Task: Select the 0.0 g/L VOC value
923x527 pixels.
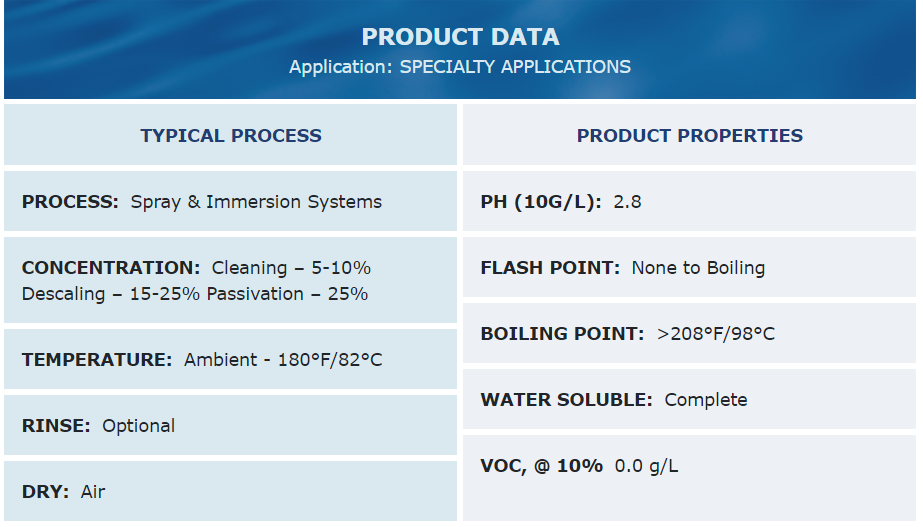Action: [x=646, y=466]
